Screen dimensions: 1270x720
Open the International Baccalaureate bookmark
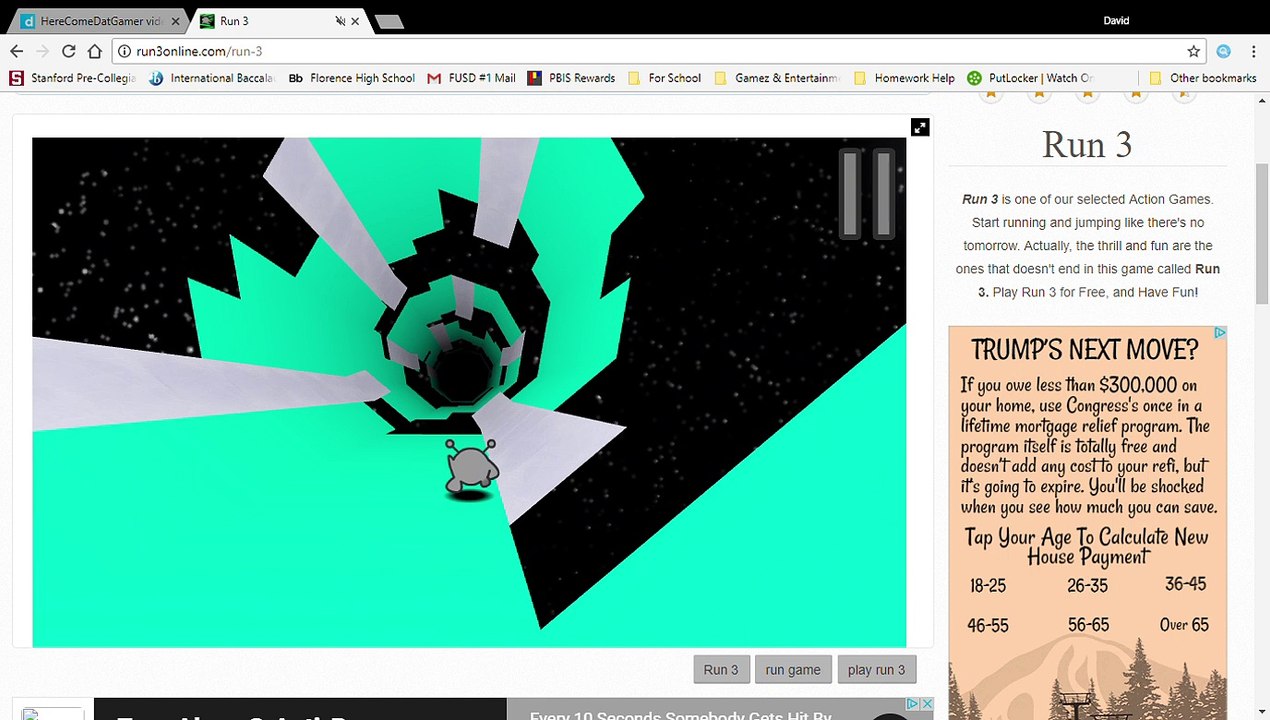click(x=212, y=78)
